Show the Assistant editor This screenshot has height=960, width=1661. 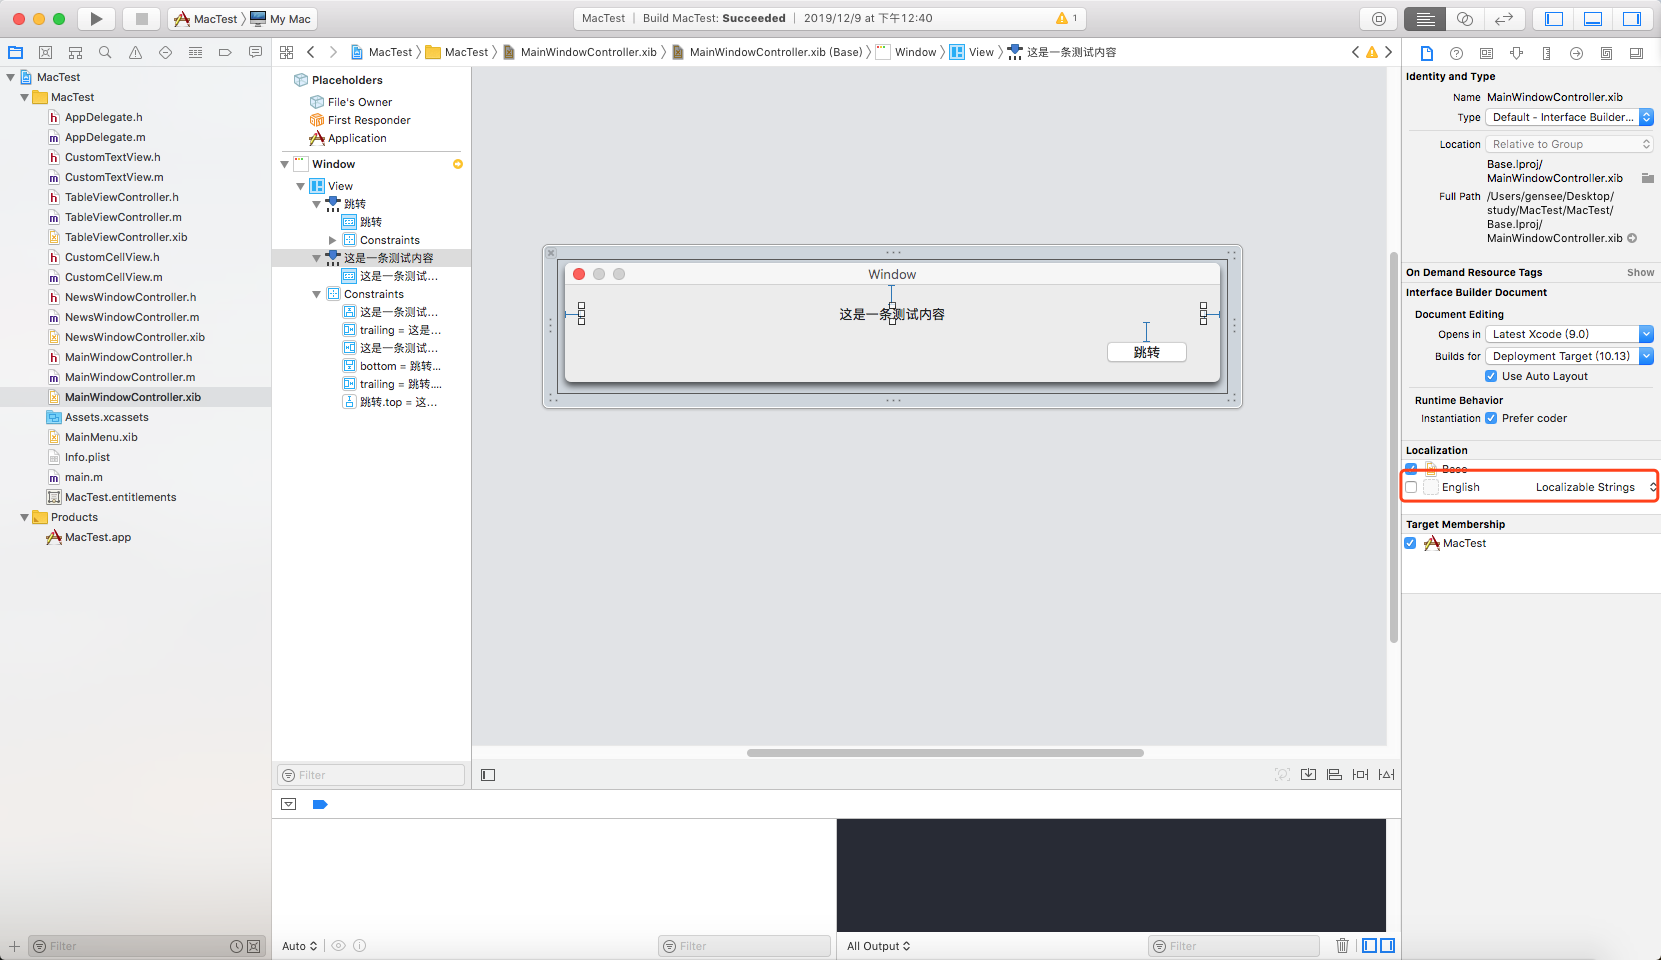[1465, 19]
